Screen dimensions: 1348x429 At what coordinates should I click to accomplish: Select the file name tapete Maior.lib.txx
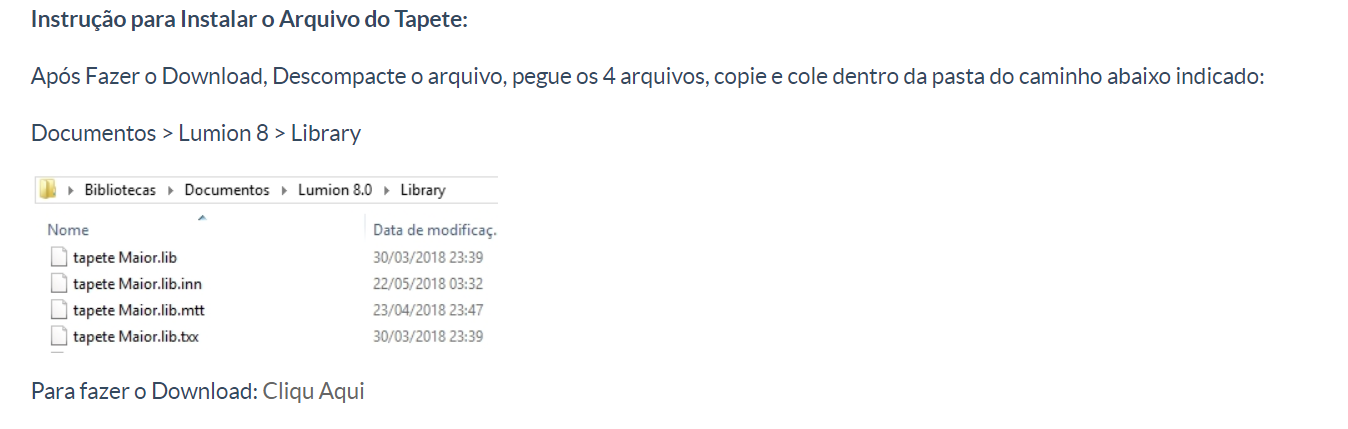[136, 336]
